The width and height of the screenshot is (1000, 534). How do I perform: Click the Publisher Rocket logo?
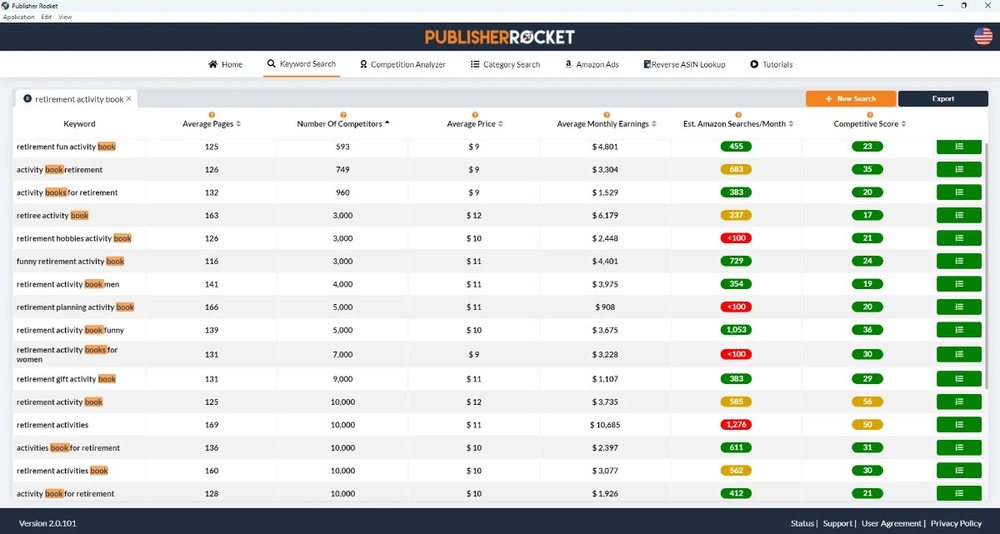500,37
